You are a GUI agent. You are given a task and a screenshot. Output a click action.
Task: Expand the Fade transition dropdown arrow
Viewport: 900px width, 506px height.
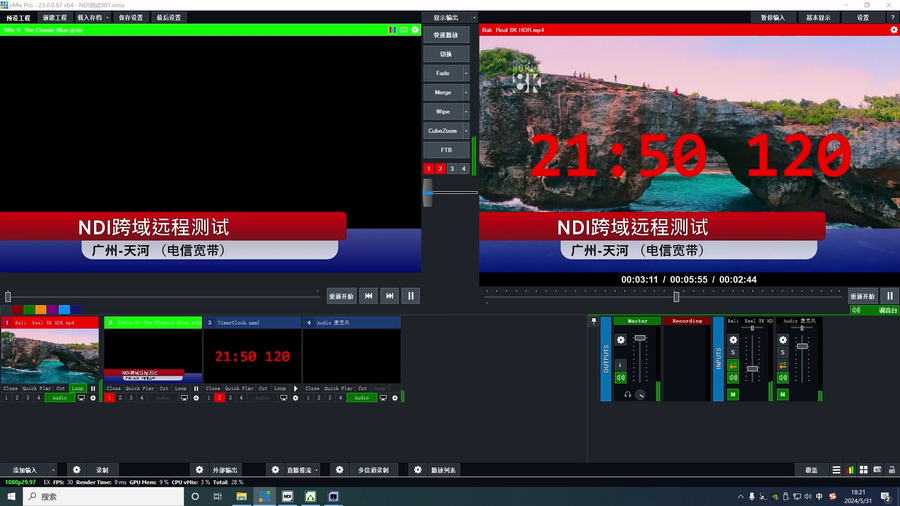pos(466,73)
